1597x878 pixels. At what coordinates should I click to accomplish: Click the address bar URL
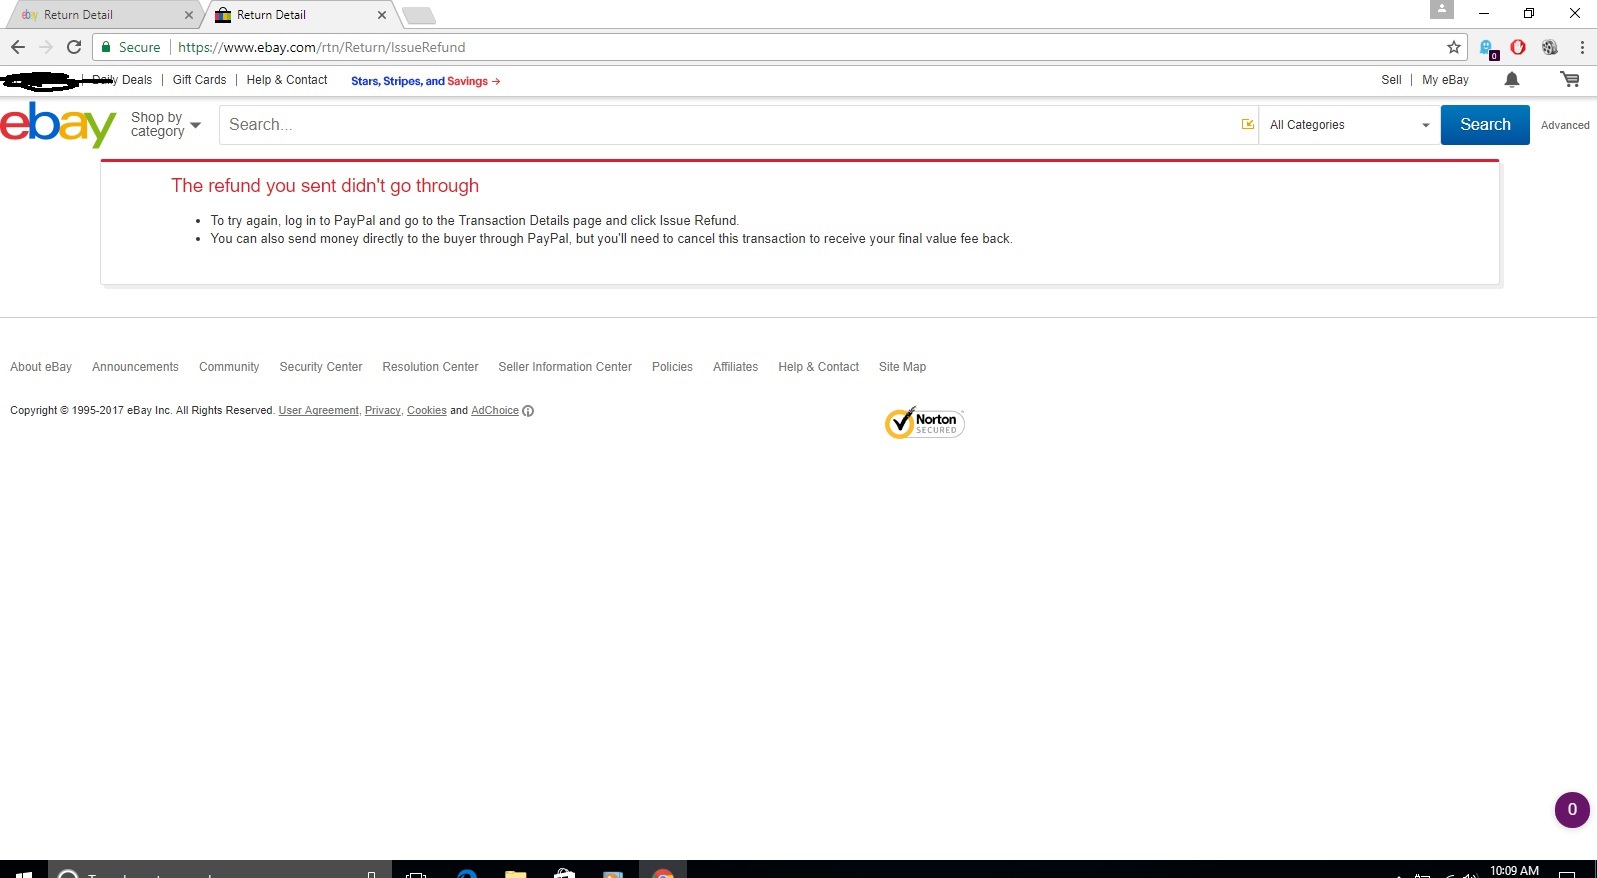[321, 47]
